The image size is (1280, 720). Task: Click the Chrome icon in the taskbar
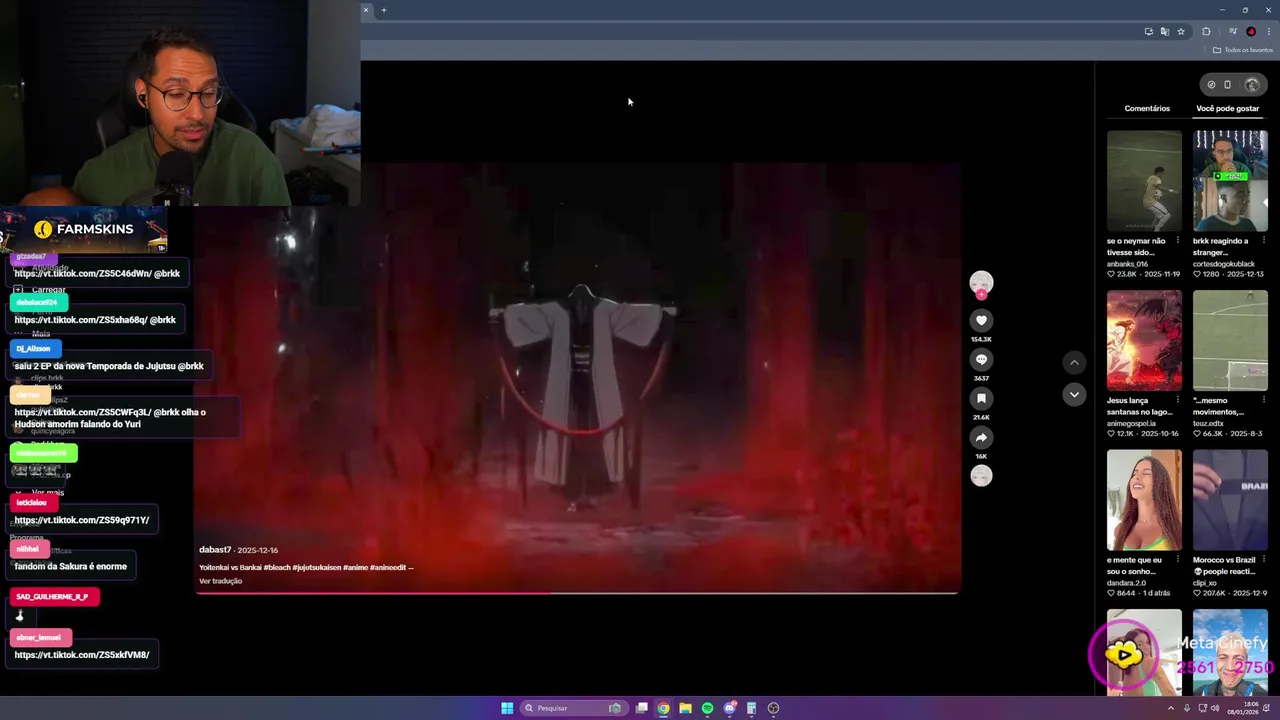click(663, 708)
